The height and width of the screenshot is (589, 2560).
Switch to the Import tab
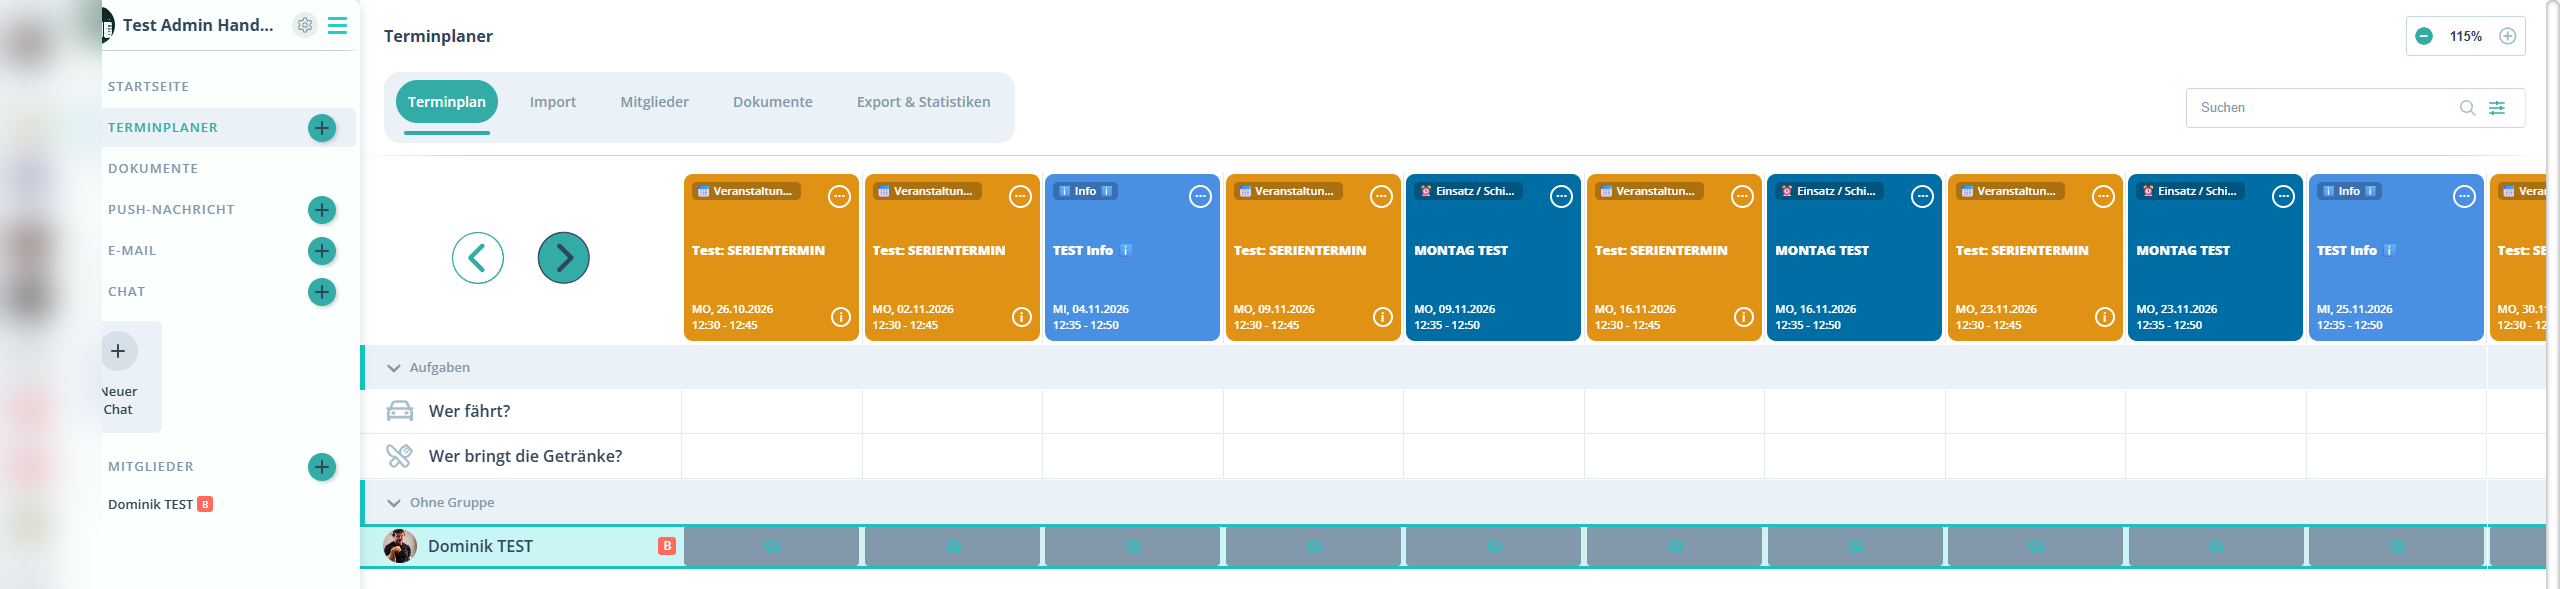(x=553, y=102)
